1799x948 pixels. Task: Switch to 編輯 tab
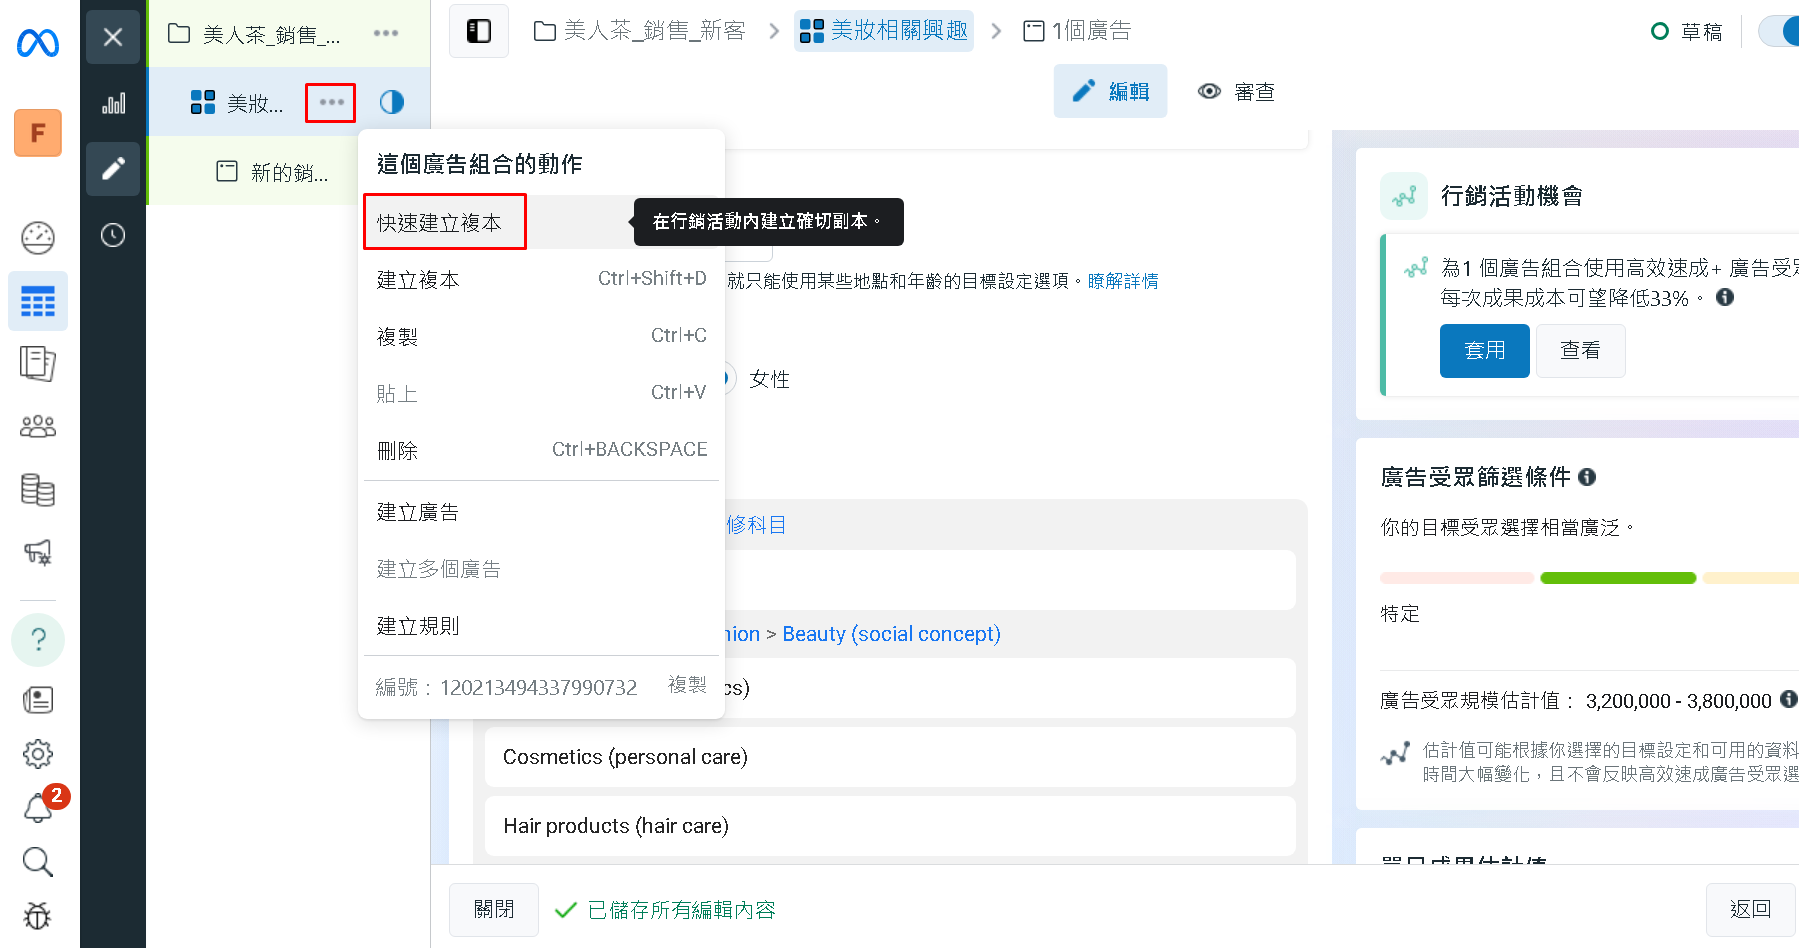tap(1110, 91)
